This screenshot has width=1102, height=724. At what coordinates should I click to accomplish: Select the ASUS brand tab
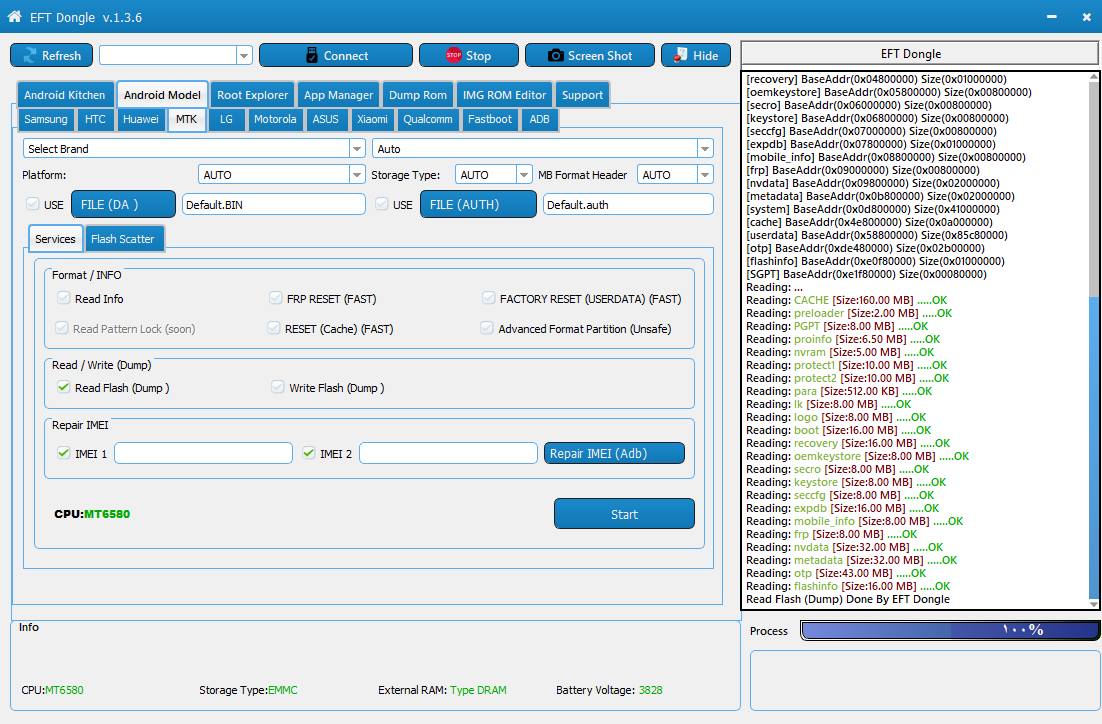[325, 119]
